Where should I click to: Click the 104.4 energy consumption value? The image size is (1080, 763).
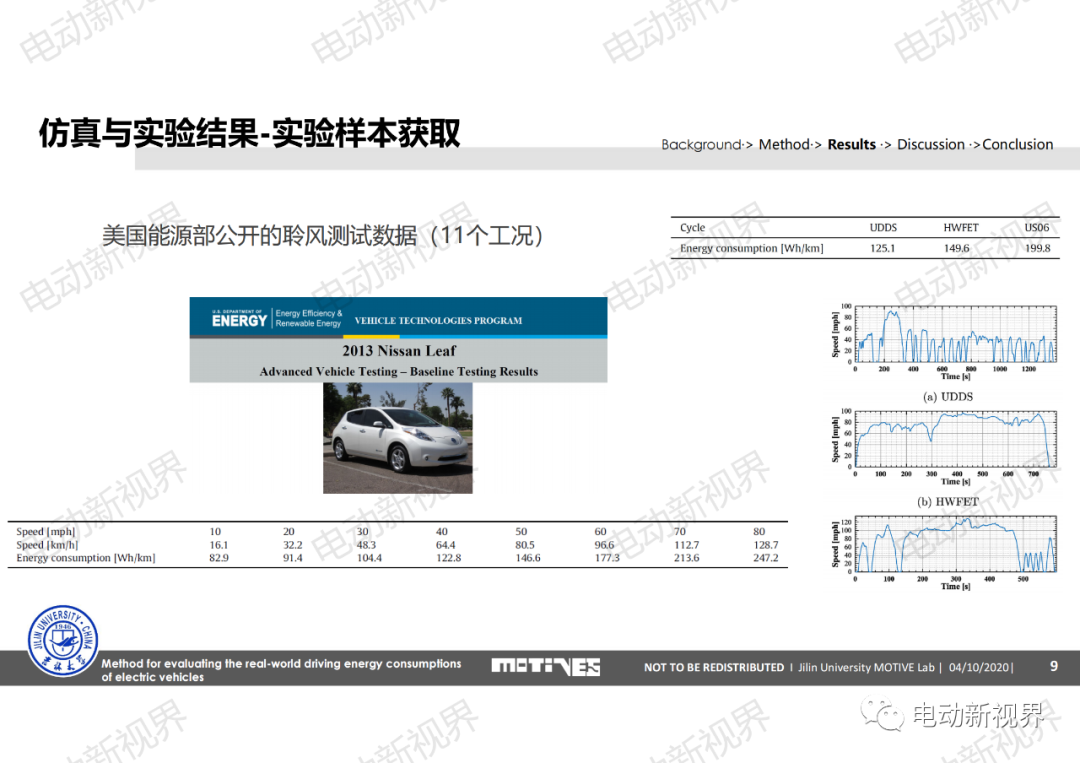tap(369, 558)
